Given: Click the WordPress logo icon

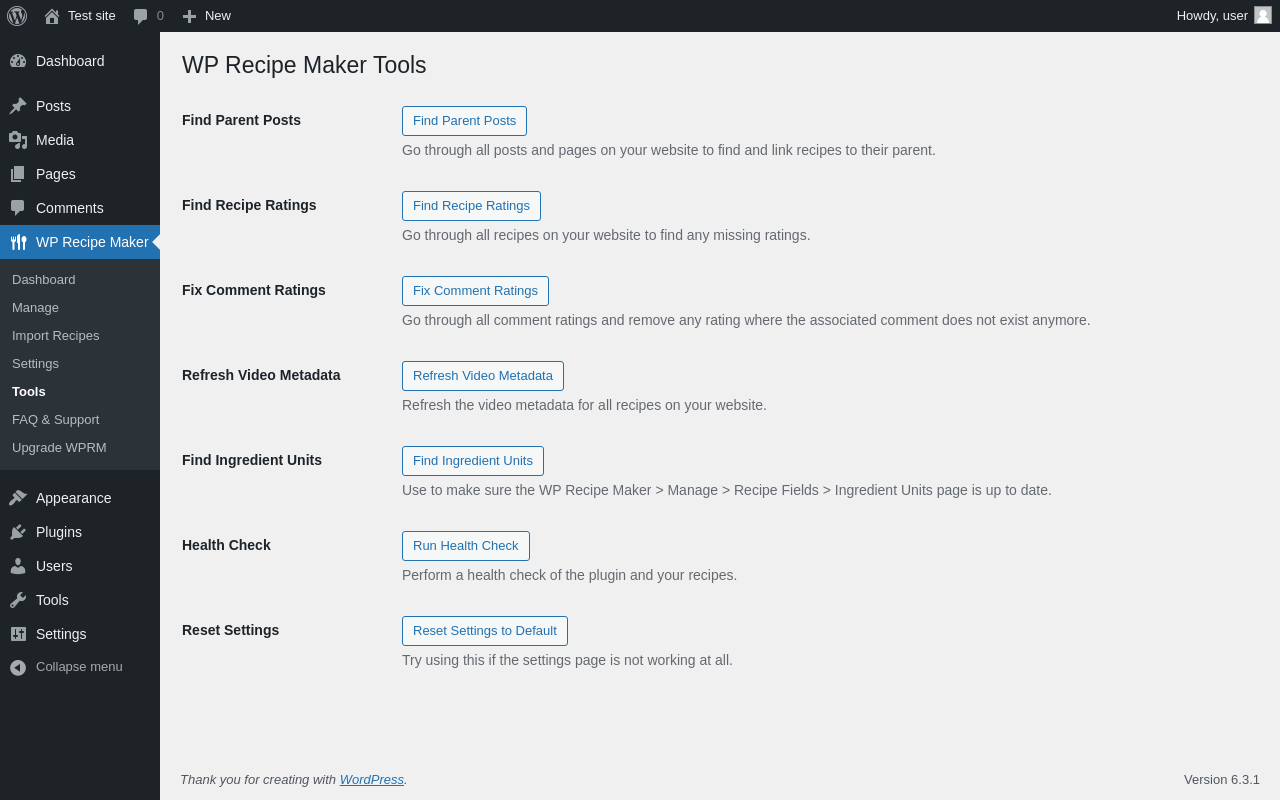Looking at the screenshot, I should 17,16.
